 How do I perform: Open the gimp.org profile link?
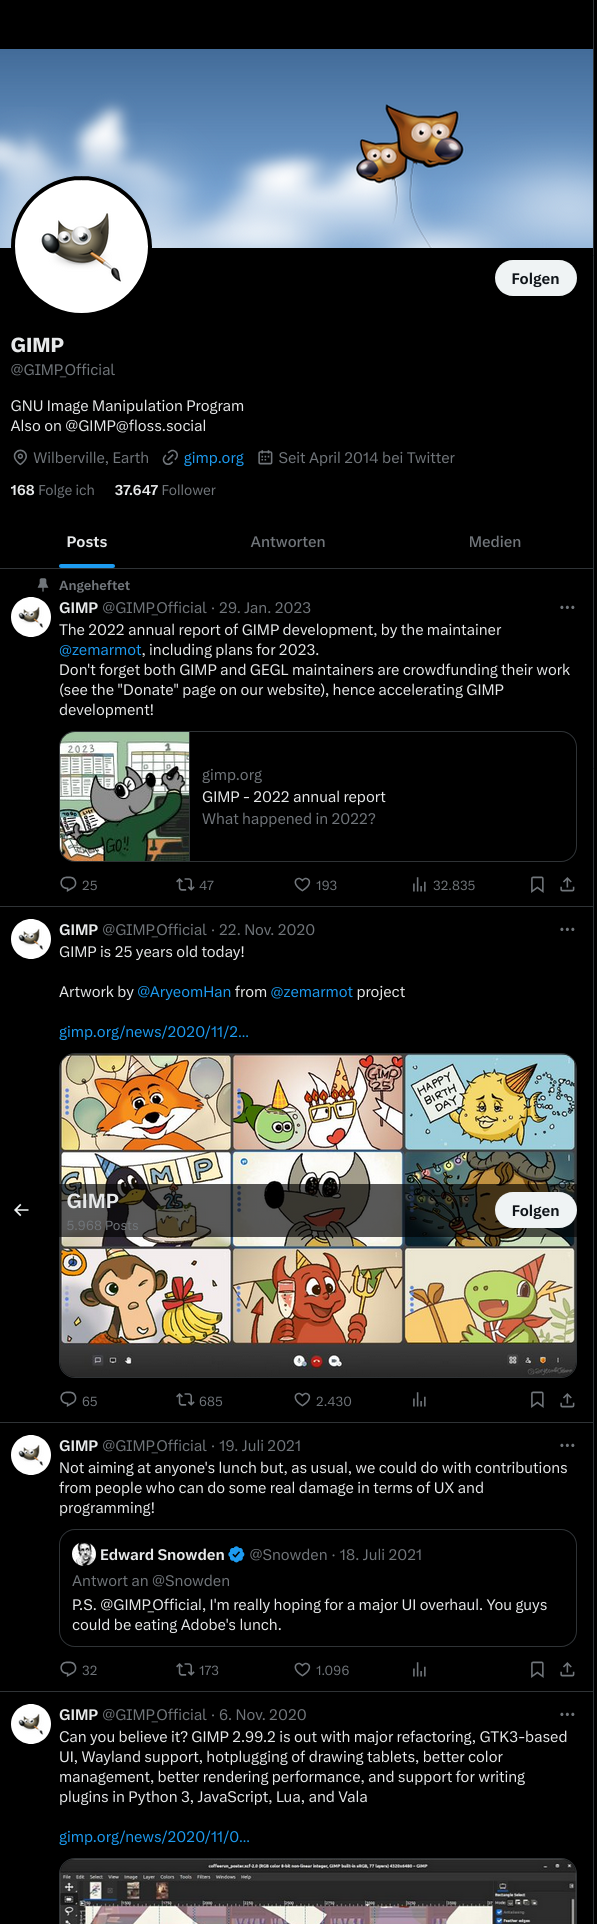tap(213, 457)
